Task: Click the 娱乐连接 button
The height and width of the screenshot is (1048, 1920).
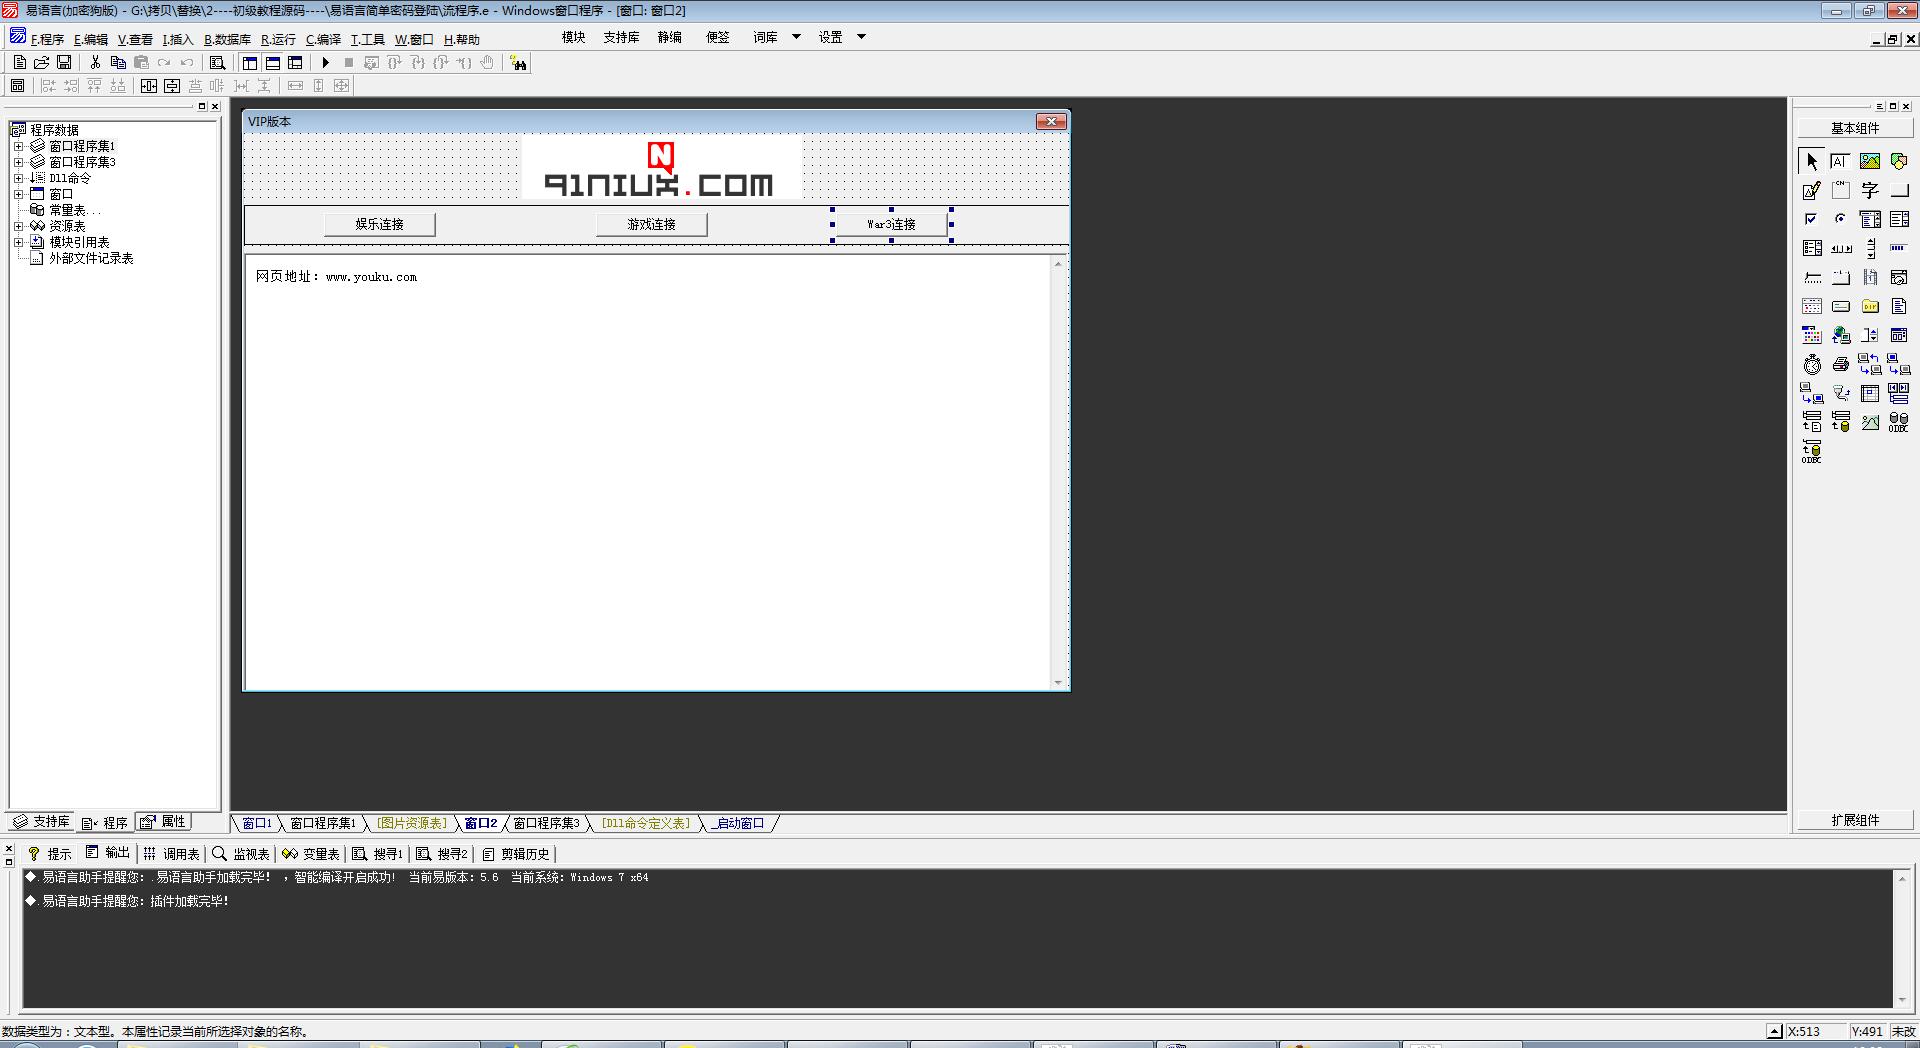Action: [x=379, y=224]
